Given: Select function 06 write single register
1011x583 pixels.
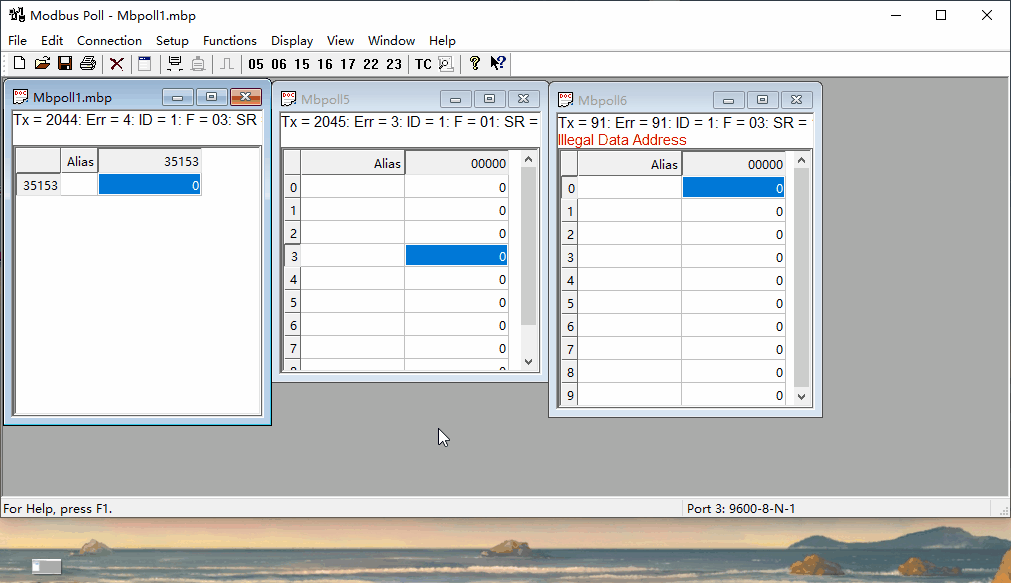Looking at the screenshot, I should pyautogui.click(x=279, y=64).
